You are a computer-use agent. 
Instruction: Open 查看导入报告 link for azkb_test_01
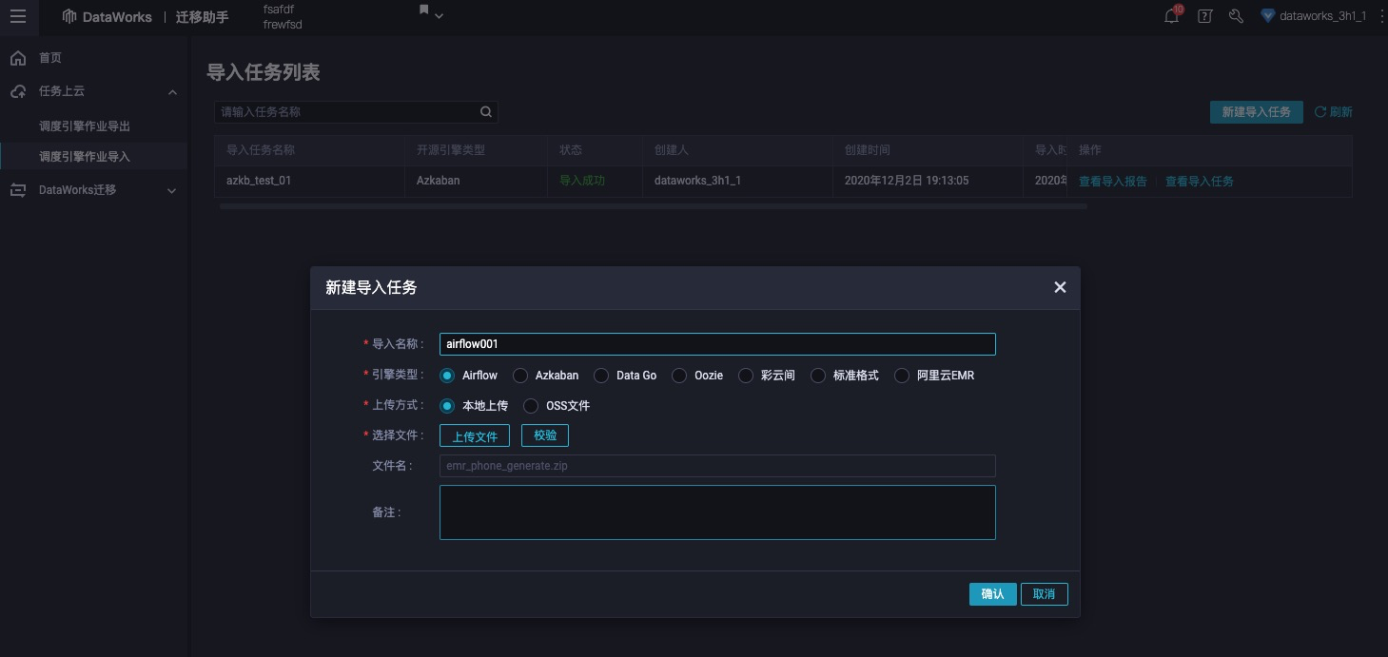click(1112, 181)
